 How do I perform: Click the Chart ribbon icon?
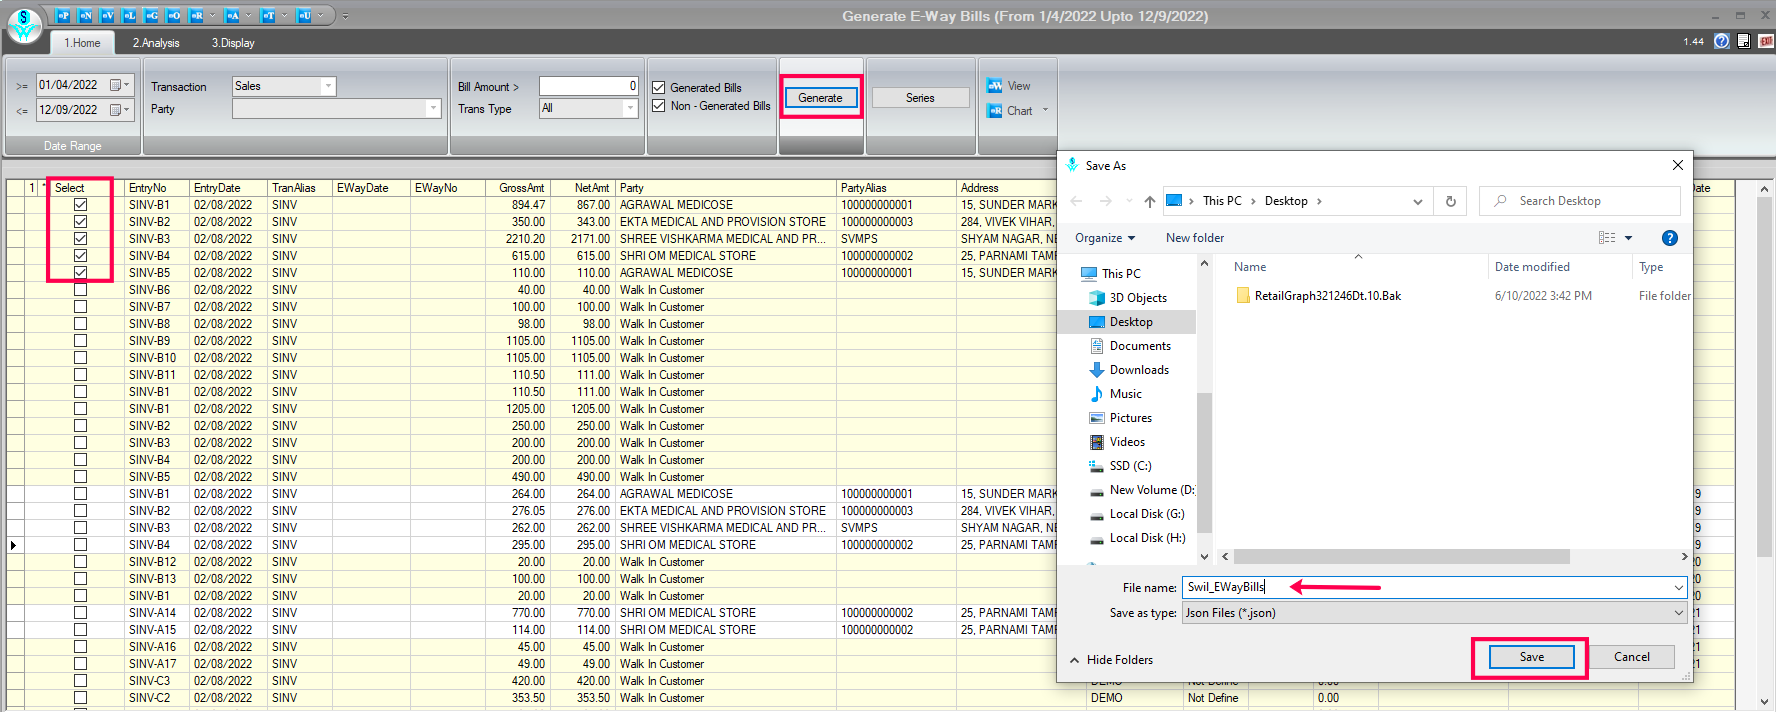(x=995, y=111)
